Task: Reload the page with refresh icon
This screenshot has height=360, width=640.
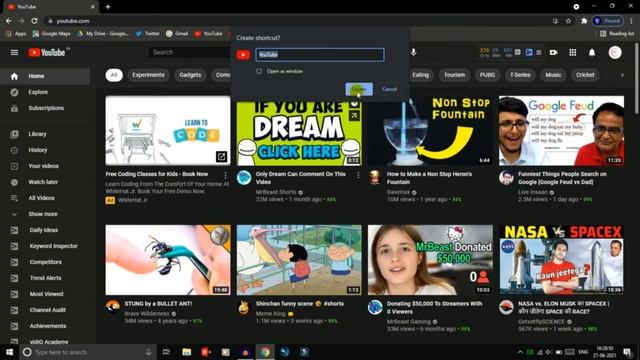Action: [35, 21]
